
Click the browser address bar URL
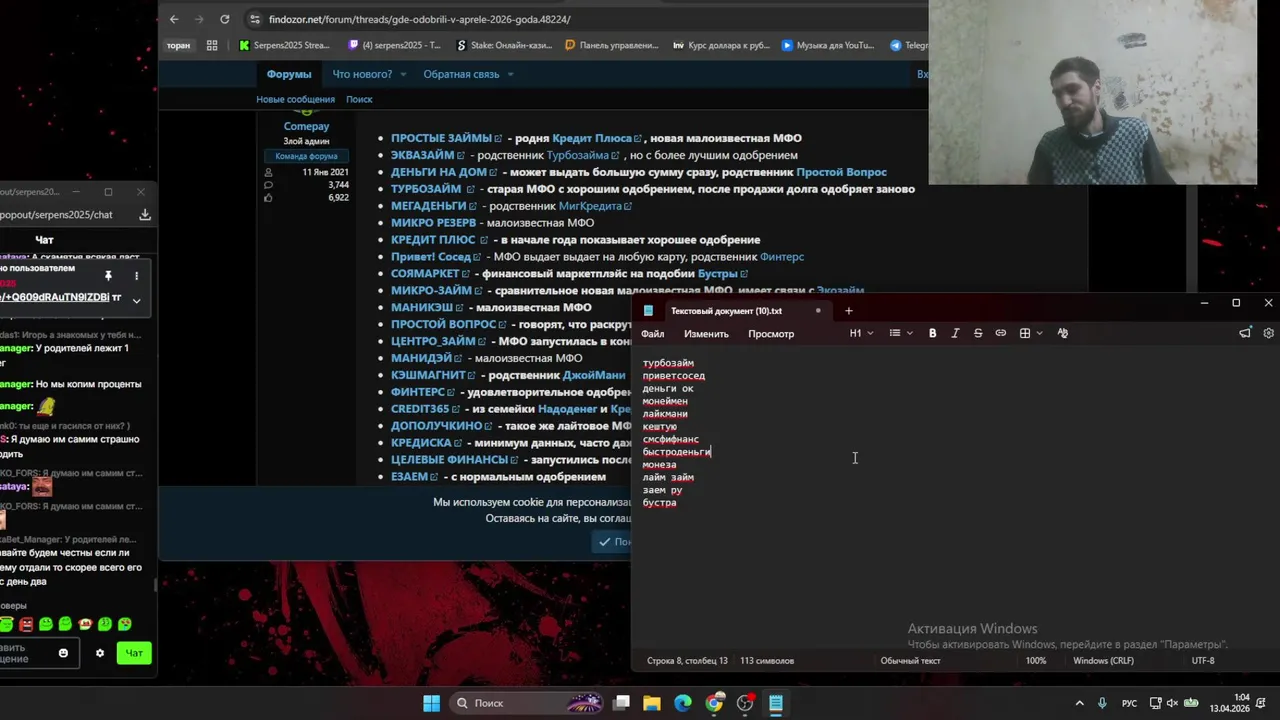pyautogui.click(x=420, y=19)
